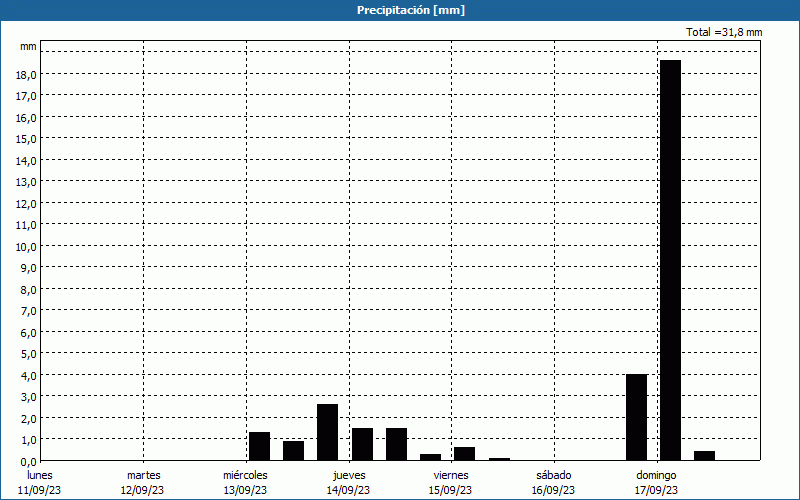Select the 'Total =31,8 mm' label

tap(724, 32)
